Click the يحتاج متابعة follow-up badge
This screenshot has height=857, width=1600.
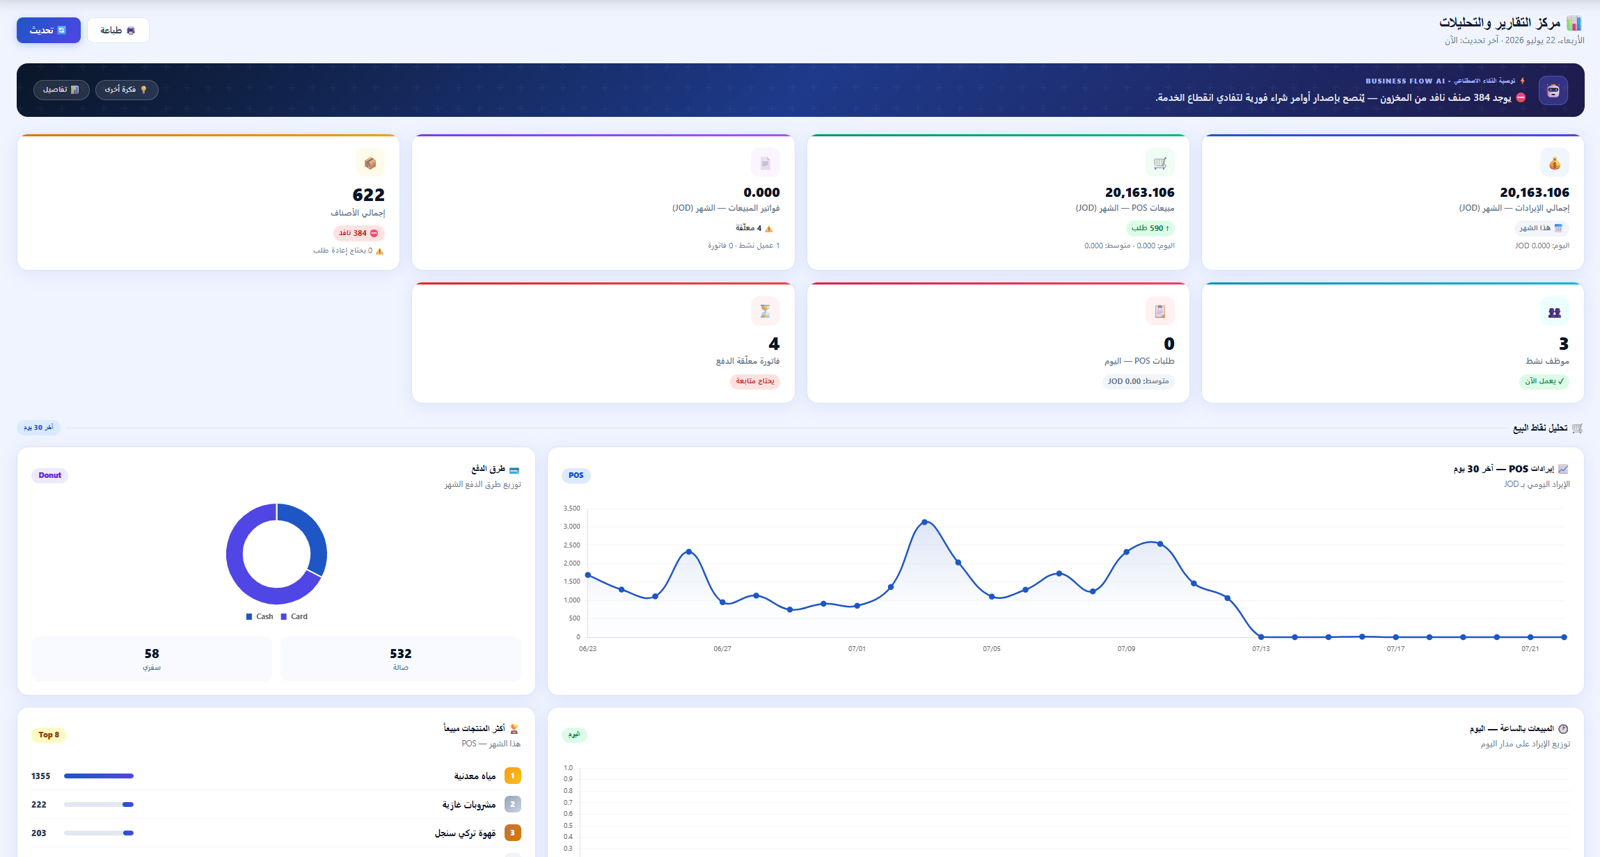(755, 381)
